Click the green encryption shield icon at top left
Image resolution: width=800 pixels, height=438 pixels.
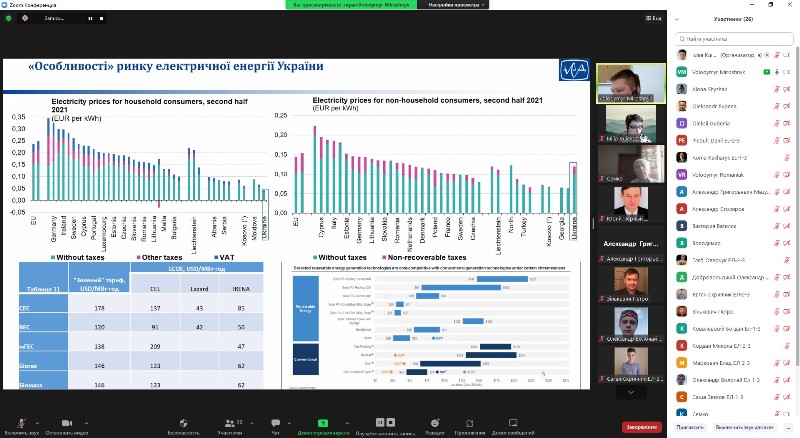click(x=9, y=18)
